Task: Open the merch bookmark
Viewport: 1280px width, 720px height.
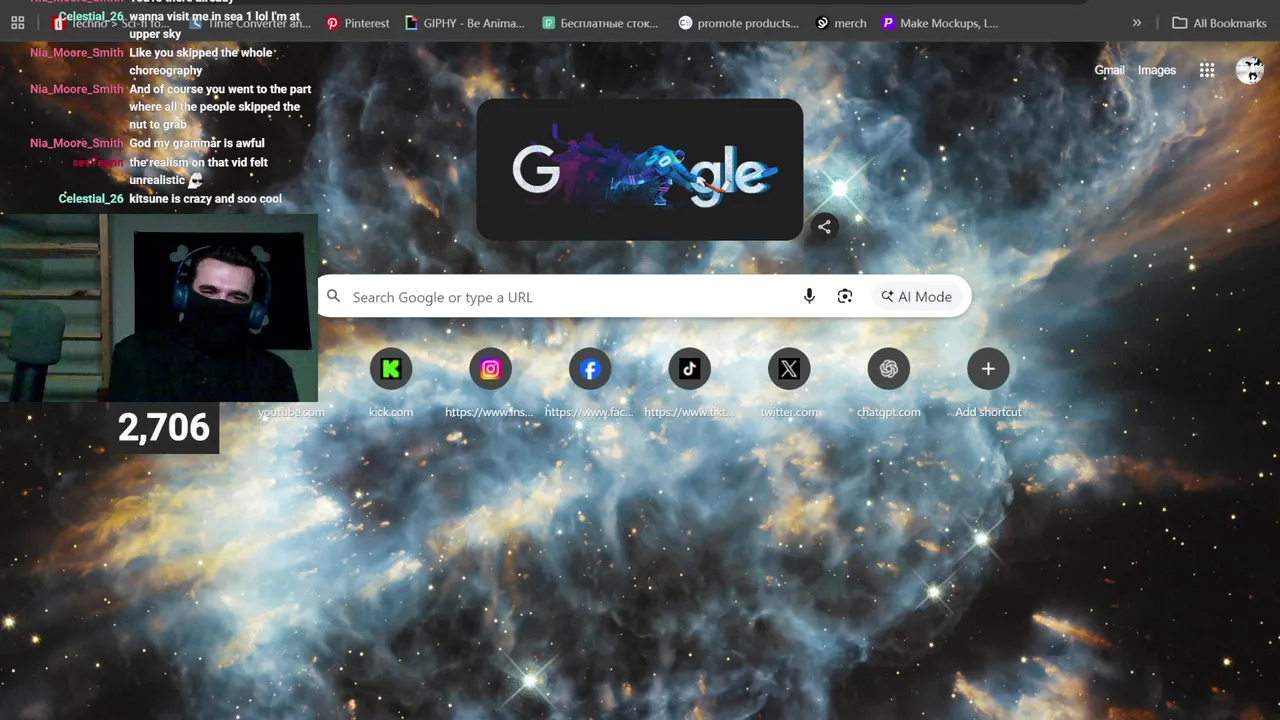Action: (841, 23)
